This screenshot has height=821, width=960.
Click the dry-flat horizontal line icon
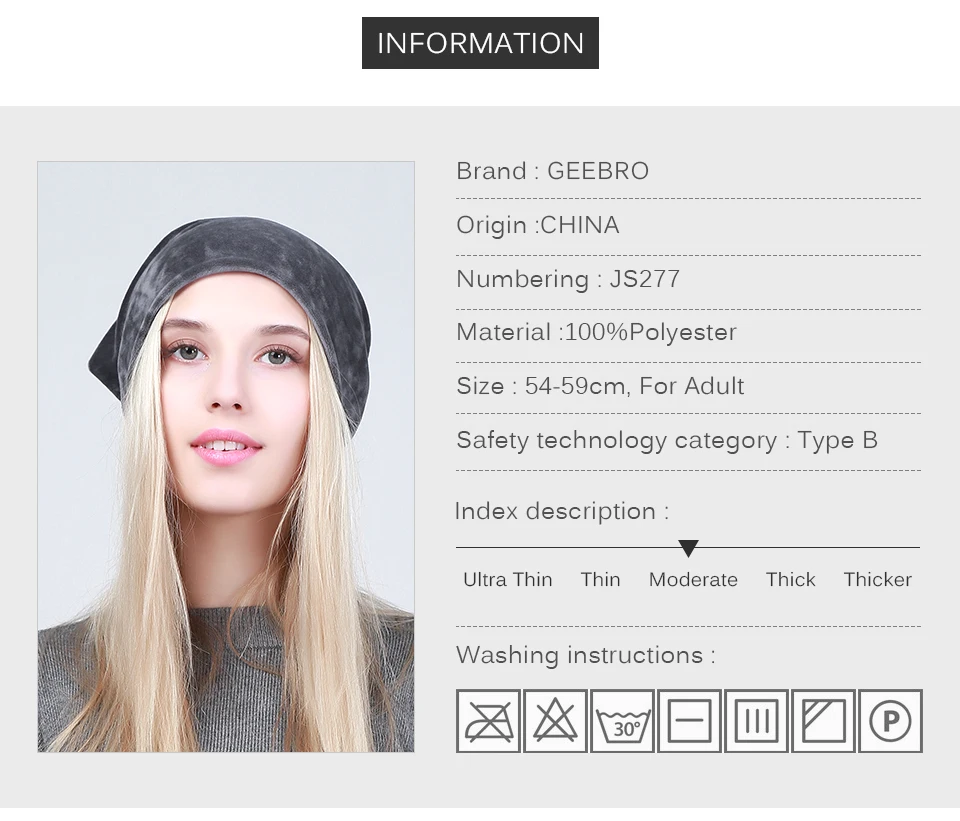(689, 721)
